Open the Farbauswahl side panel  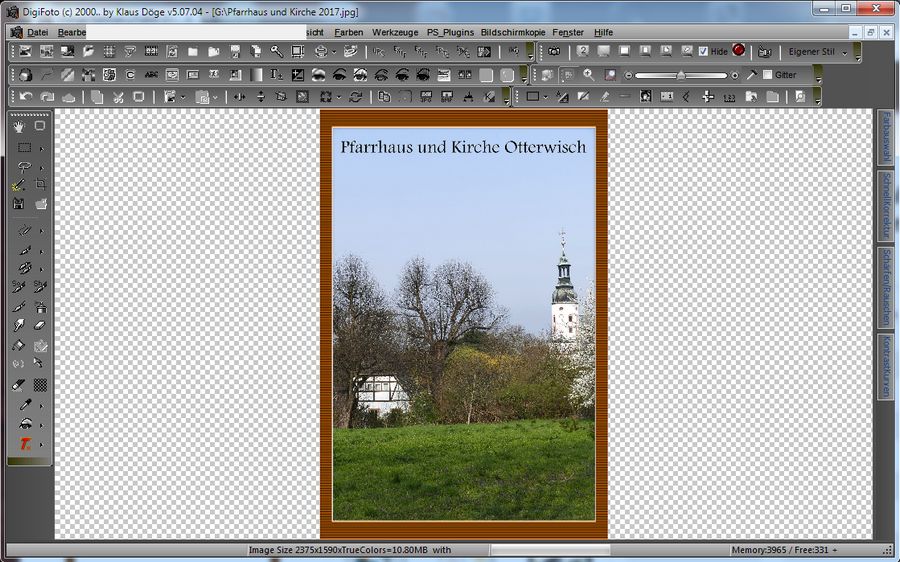point(885,137)
